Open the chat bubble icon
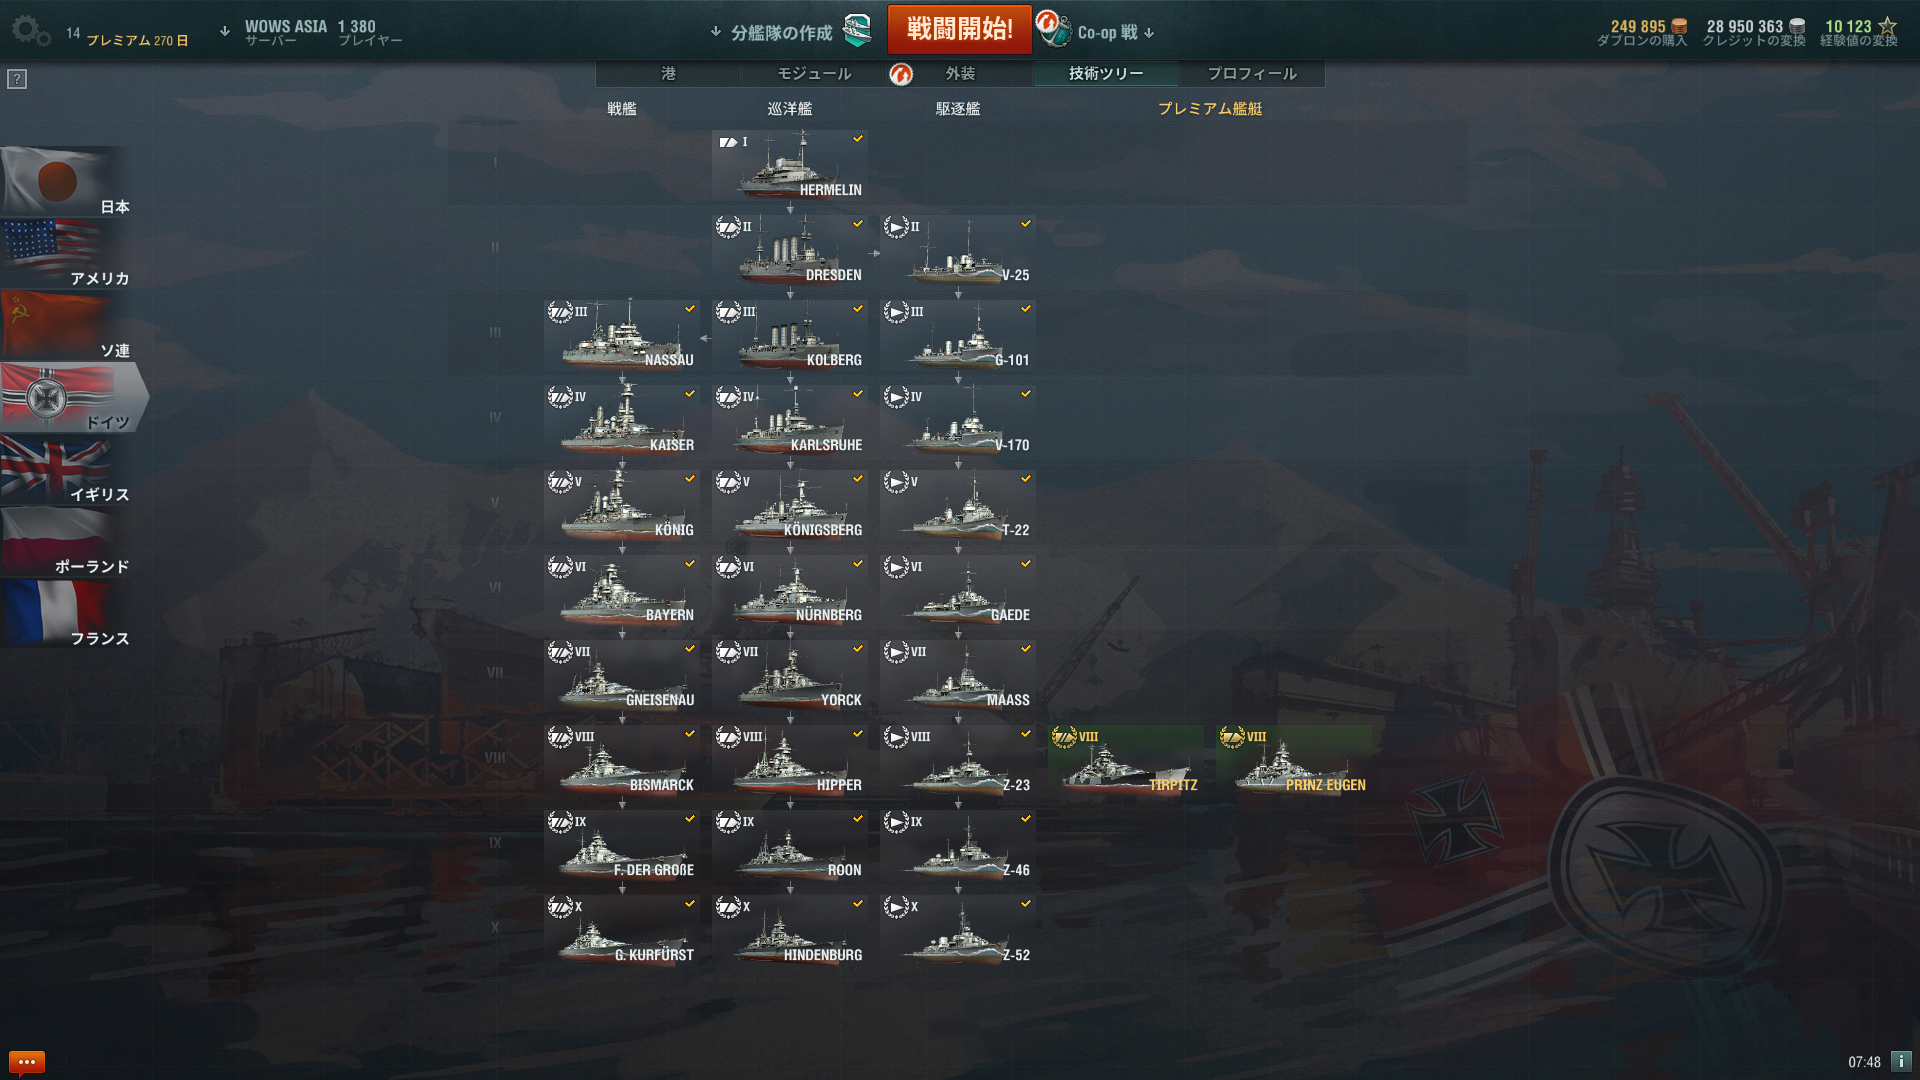This screenshot has height=1080, width=1920. (27, 1062)
